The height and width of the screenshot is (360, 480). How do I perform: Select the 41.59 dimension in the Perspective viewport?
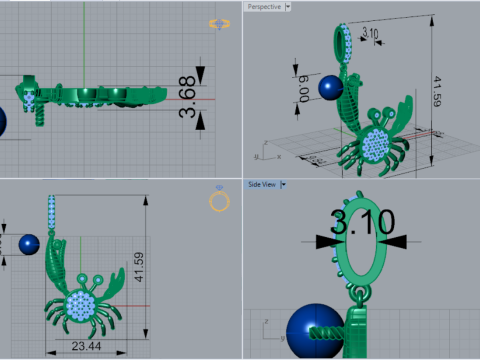click(x=437, y=91)
